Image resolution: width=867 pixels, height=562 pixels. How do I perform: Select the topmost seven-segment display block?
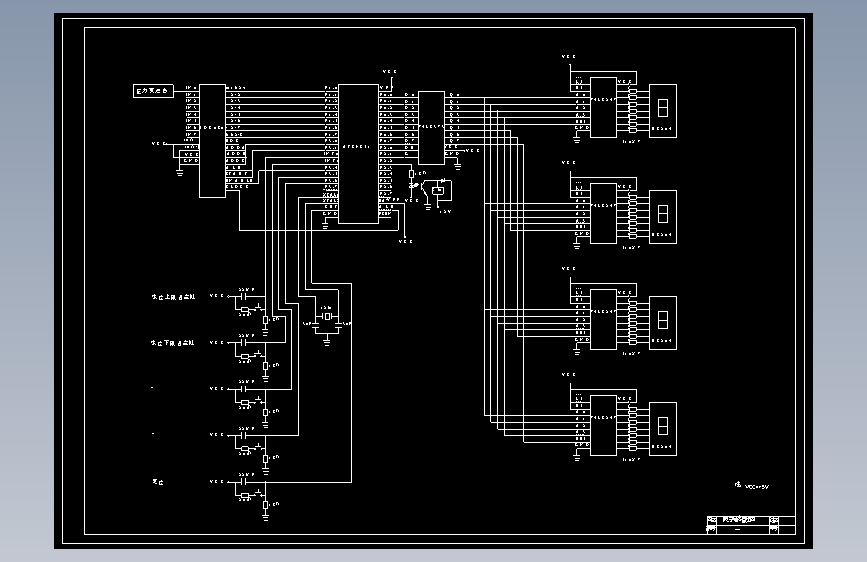coord(663,111)
